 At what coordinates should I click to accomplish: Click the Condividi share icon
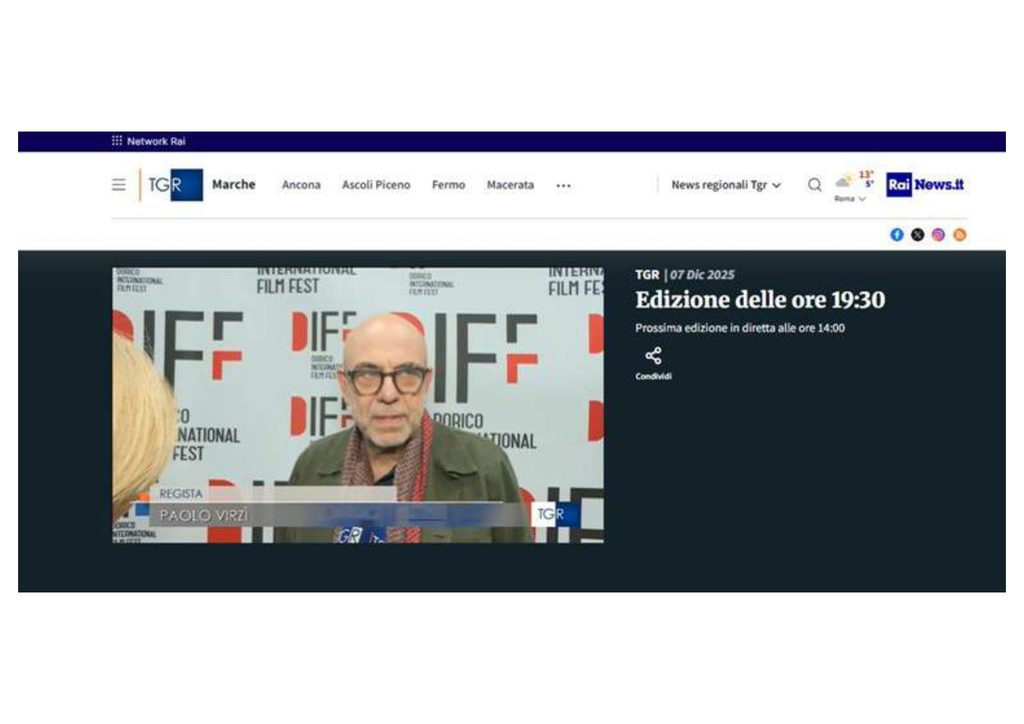point(653,356)
